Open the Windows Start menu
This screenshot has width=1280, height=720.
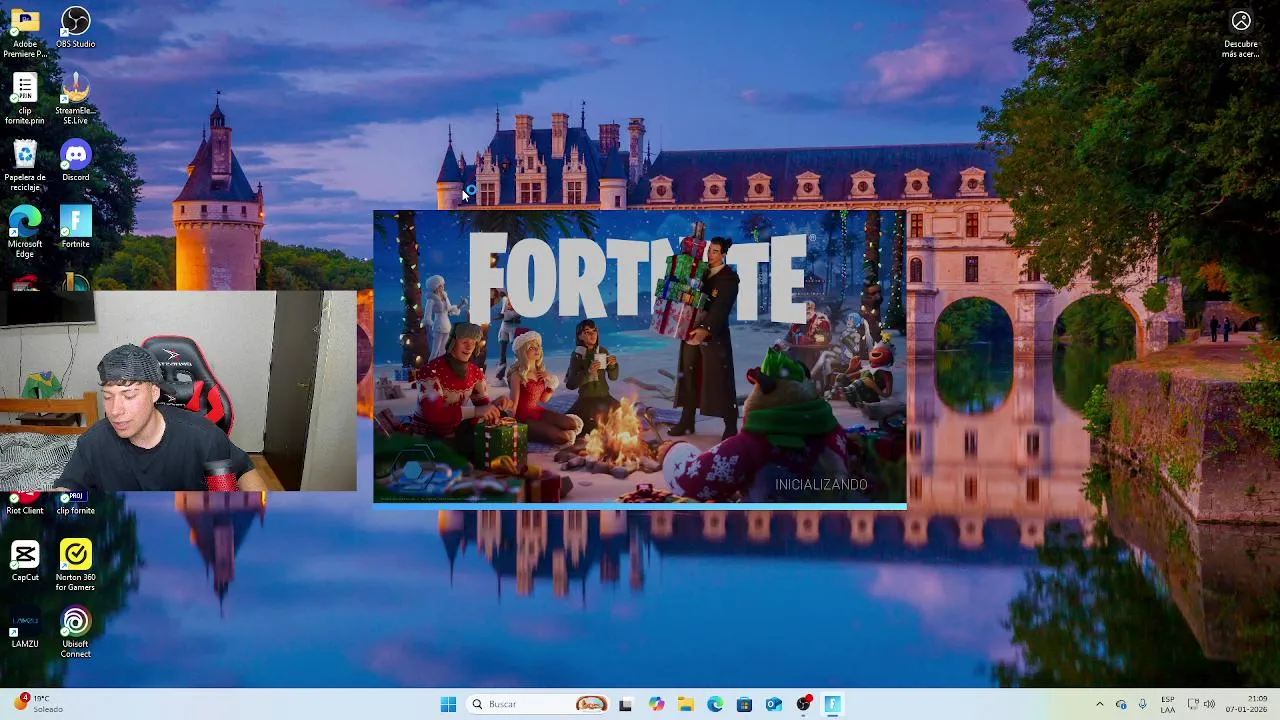pos(448,704)
